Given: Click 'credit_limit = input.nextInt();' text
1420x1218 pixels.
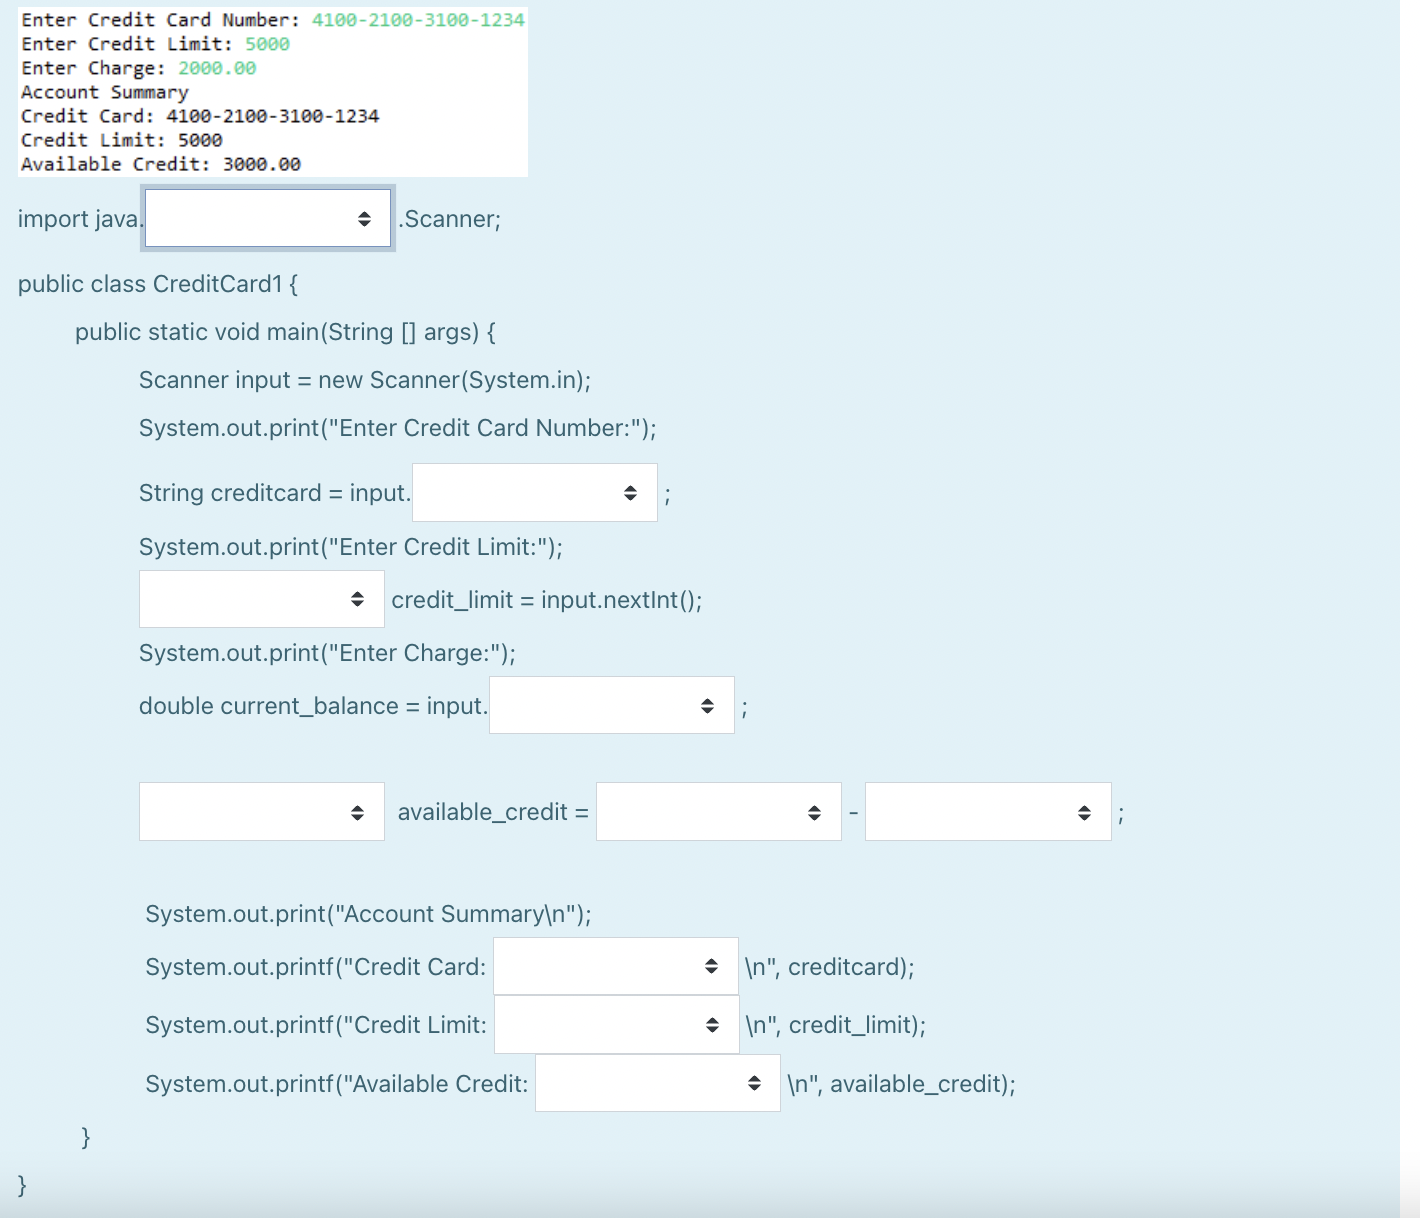Looking at the screenshot, I should tap(547, 600).
